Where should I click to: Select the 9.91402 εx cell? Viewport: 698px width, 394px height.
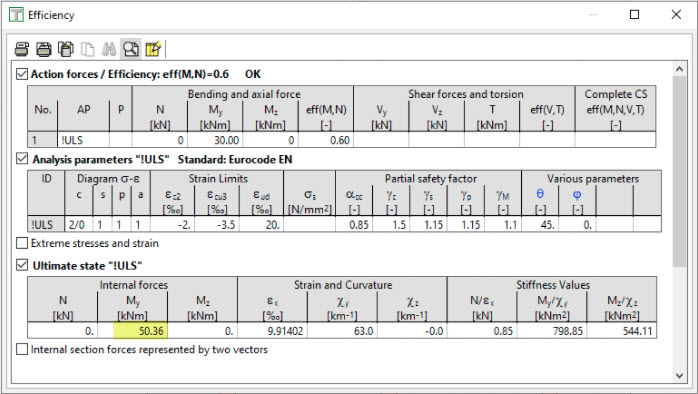272,331
